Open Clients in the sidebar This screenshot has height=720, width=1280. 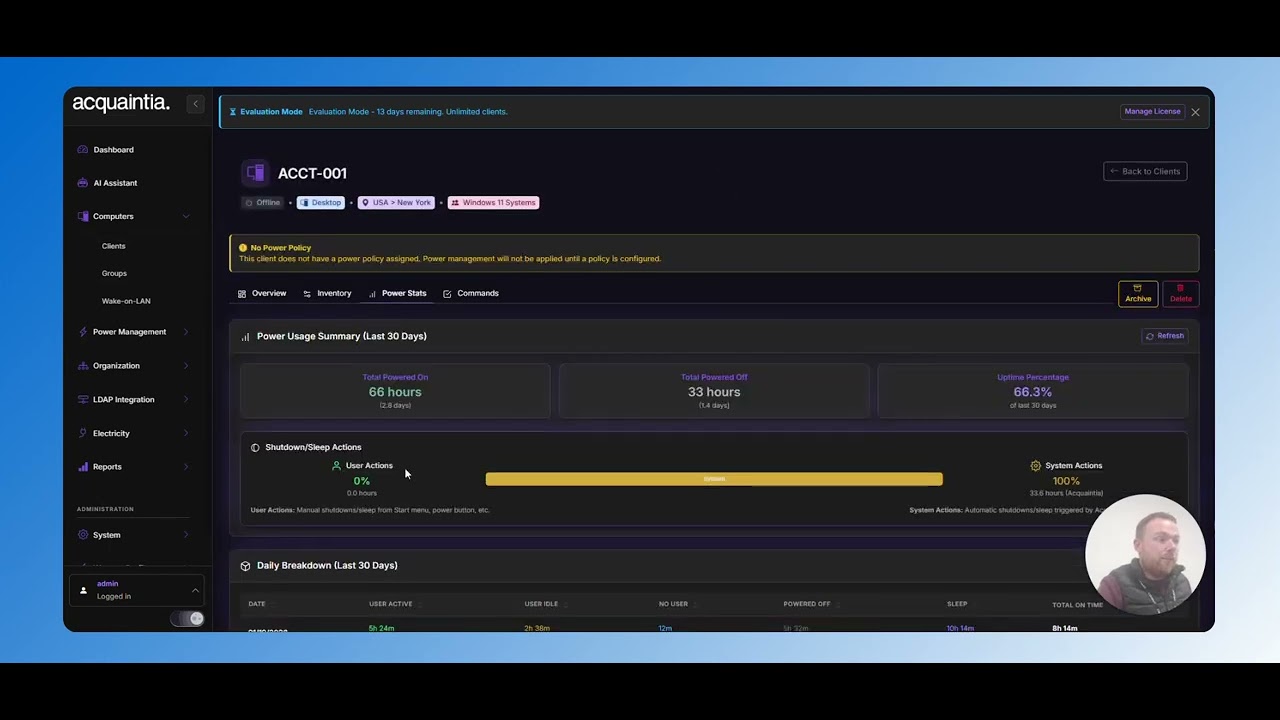click(114, 246)
